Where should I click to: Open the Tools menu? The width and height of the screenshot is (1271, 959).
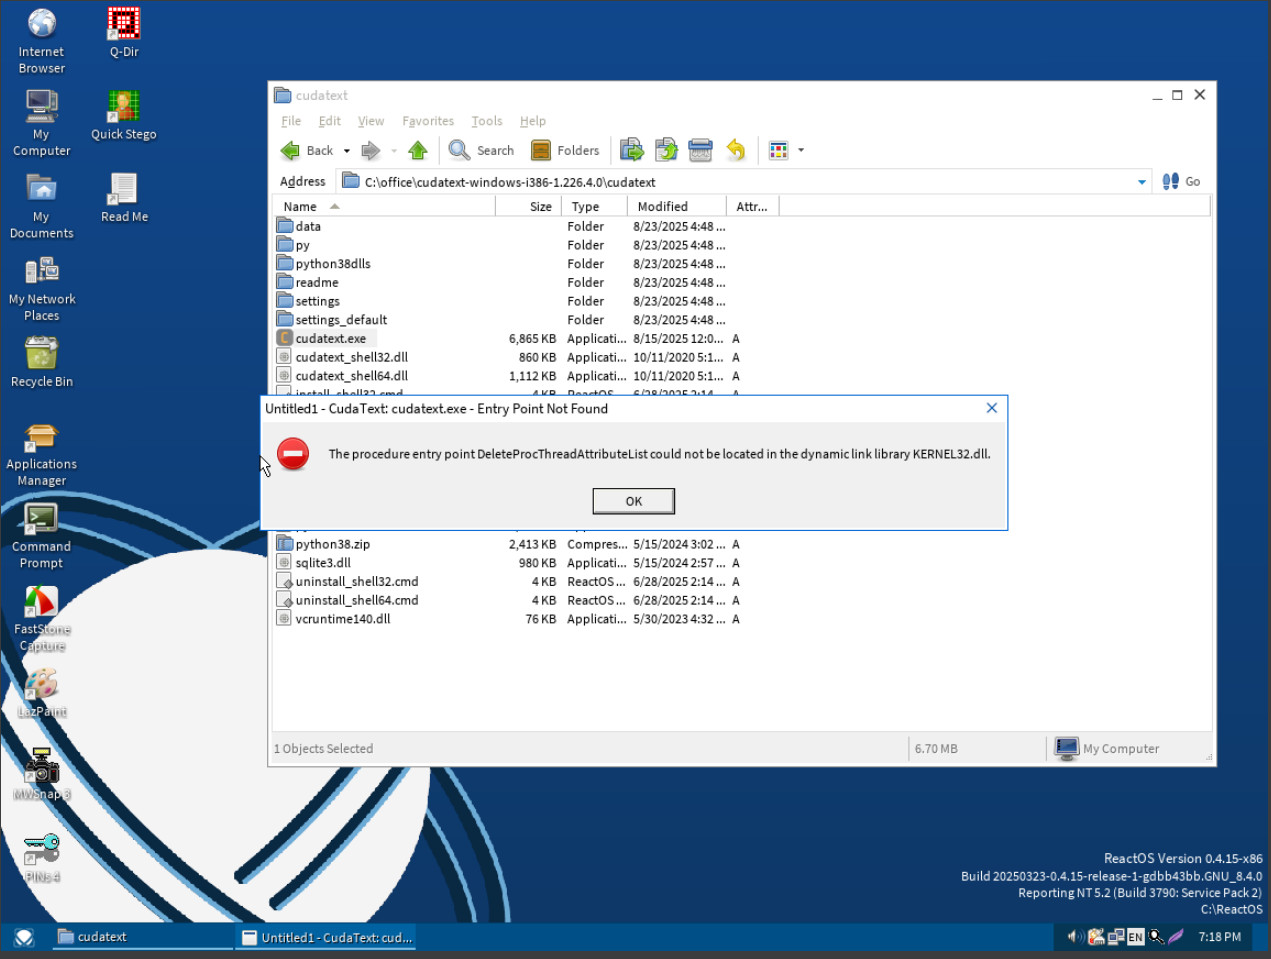pyautogui.click(x=487, y=121)
